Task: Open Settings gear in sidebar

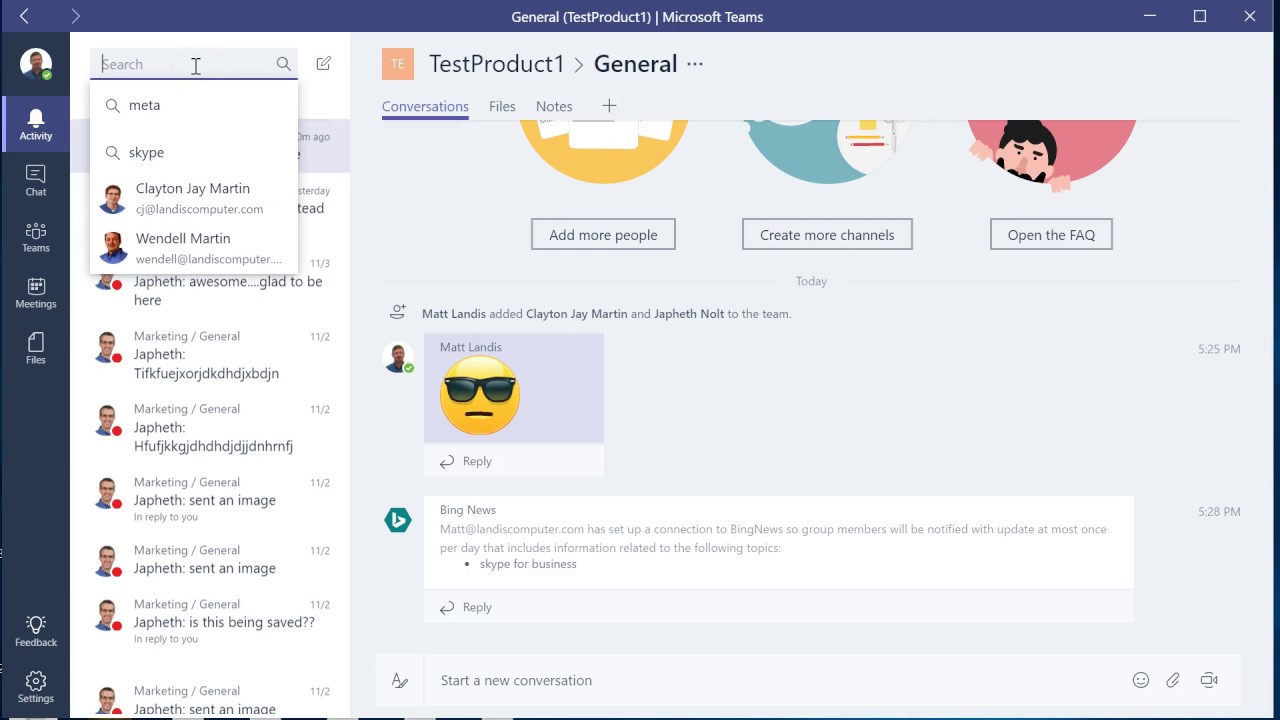Action: point(36,687)
